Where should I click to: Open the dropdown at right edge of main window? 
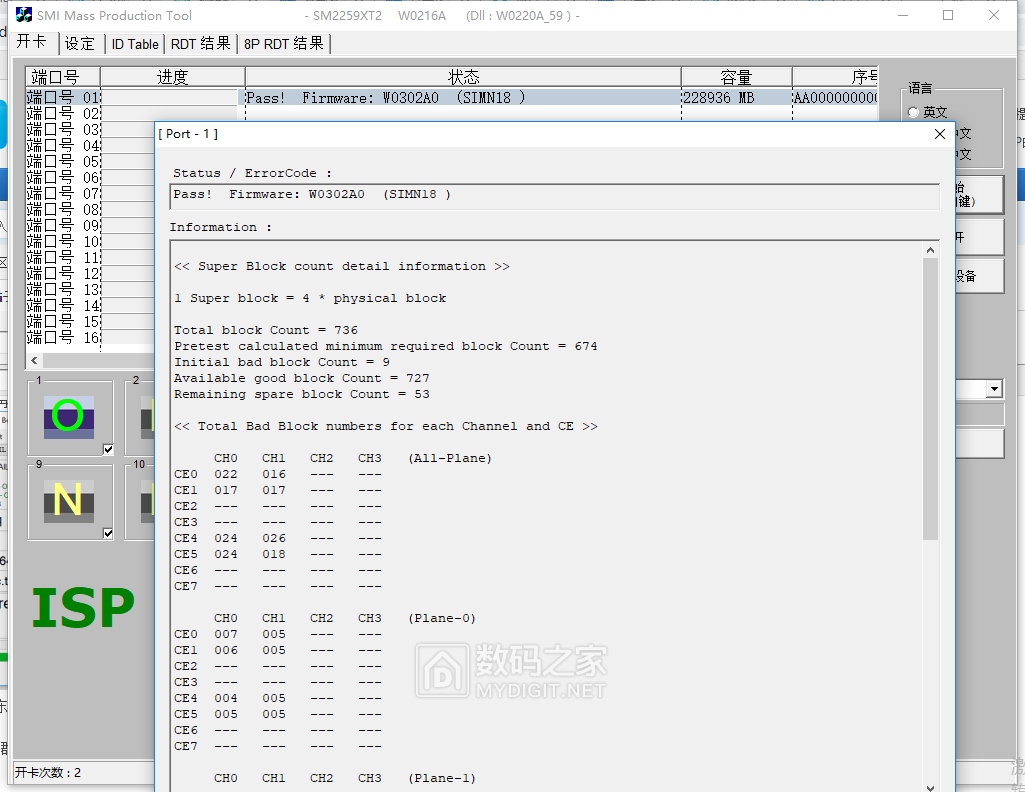tap(994, 389)
